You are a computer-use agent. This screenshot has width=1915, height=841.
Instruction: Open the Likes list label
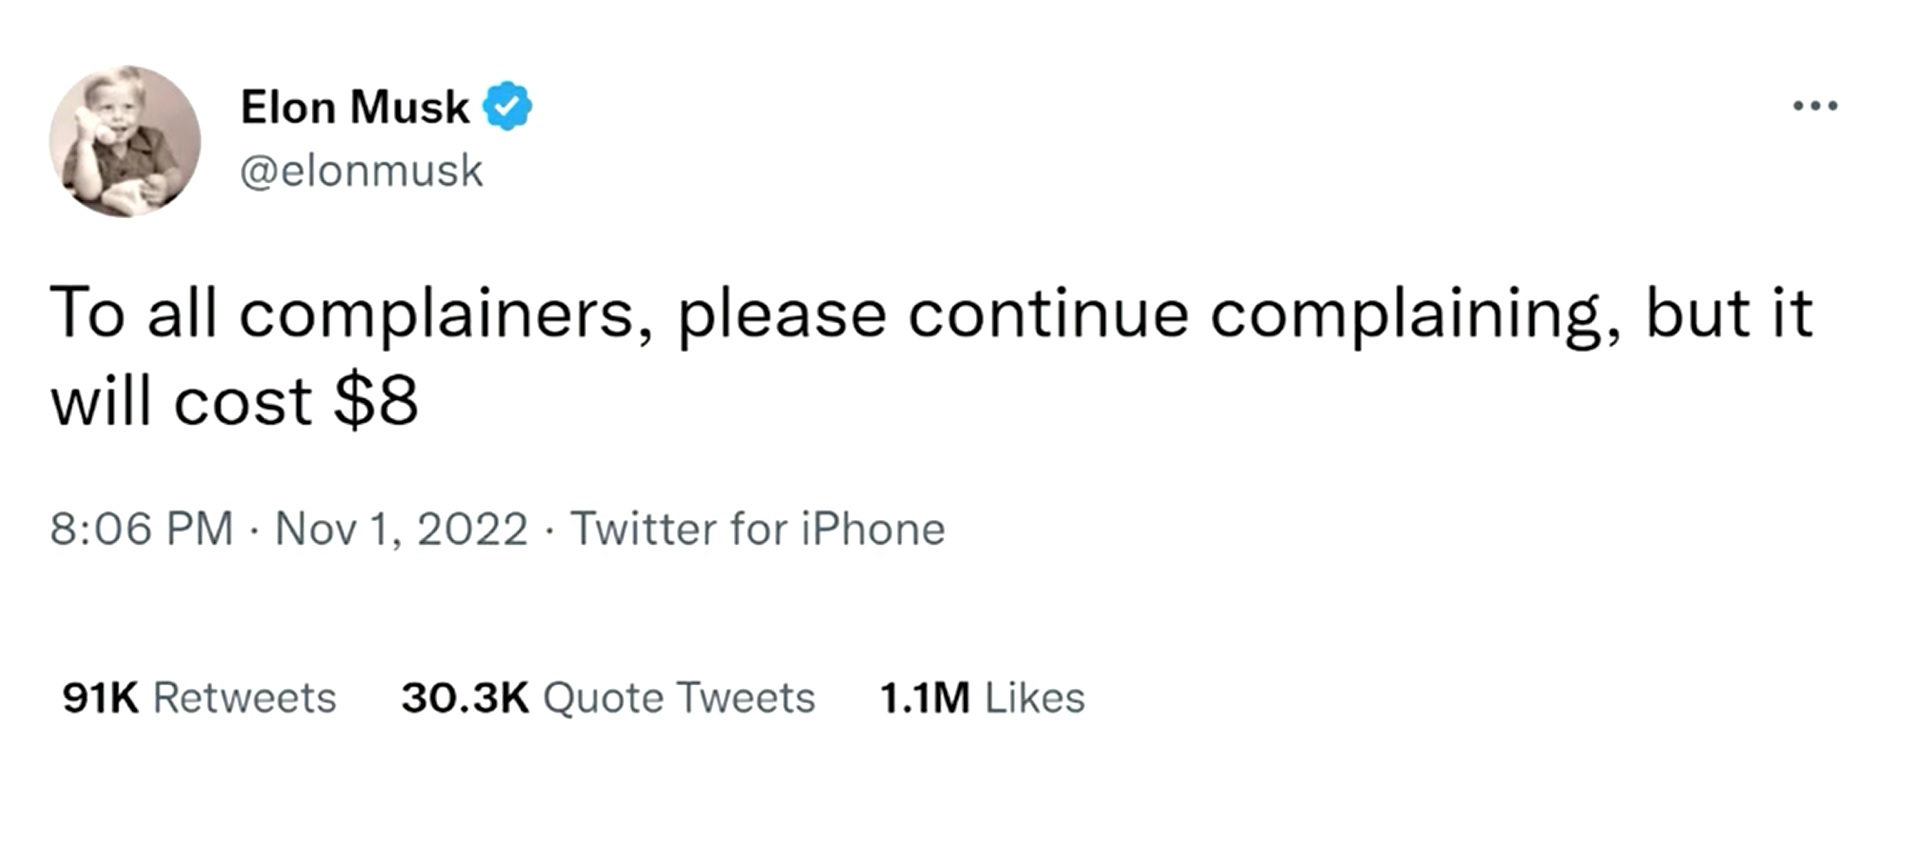click(1034, 698)
